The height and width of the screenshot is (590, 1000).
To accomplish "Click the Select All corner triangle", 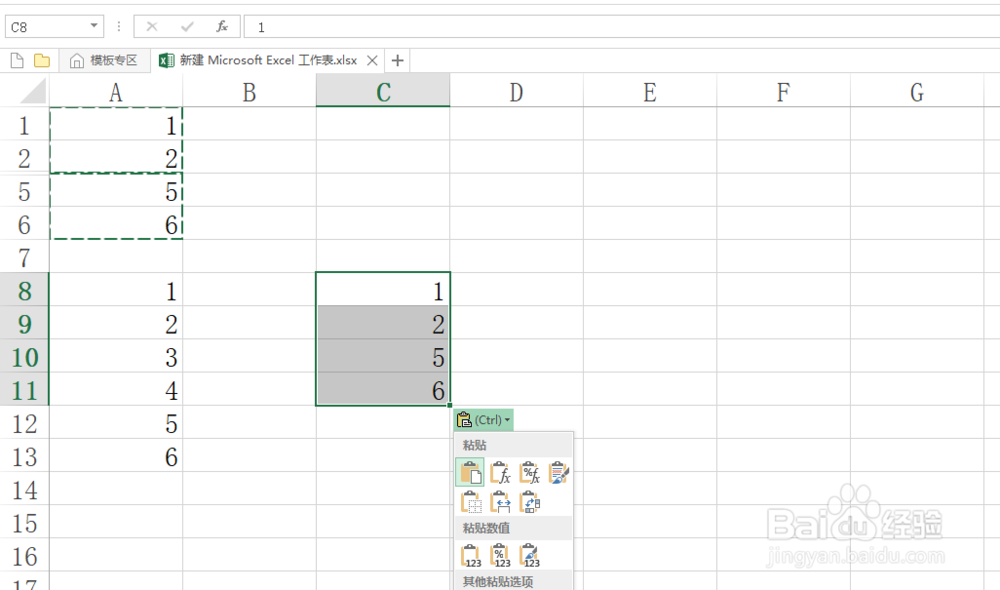I will pos(33,91).
